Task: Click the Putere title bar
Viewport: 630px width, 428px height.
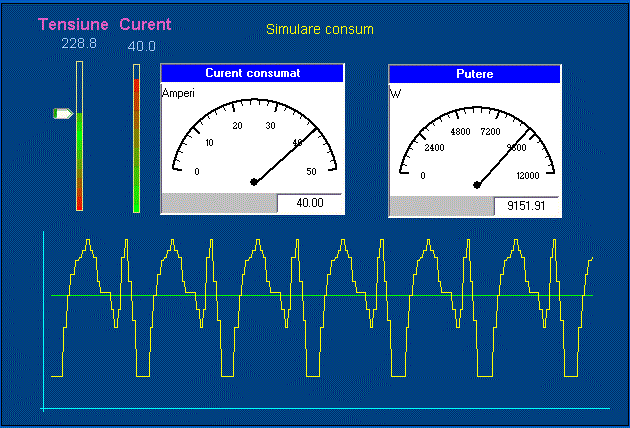Action: coord(474,74)
